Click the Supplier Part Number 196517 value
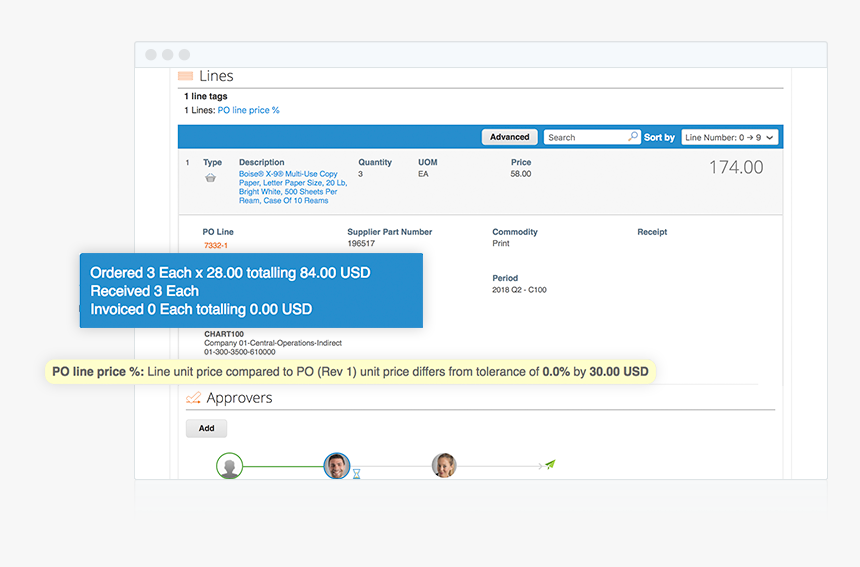Image resolution: width=860 pixels, height=567 pixels. [x=360, y=243]
